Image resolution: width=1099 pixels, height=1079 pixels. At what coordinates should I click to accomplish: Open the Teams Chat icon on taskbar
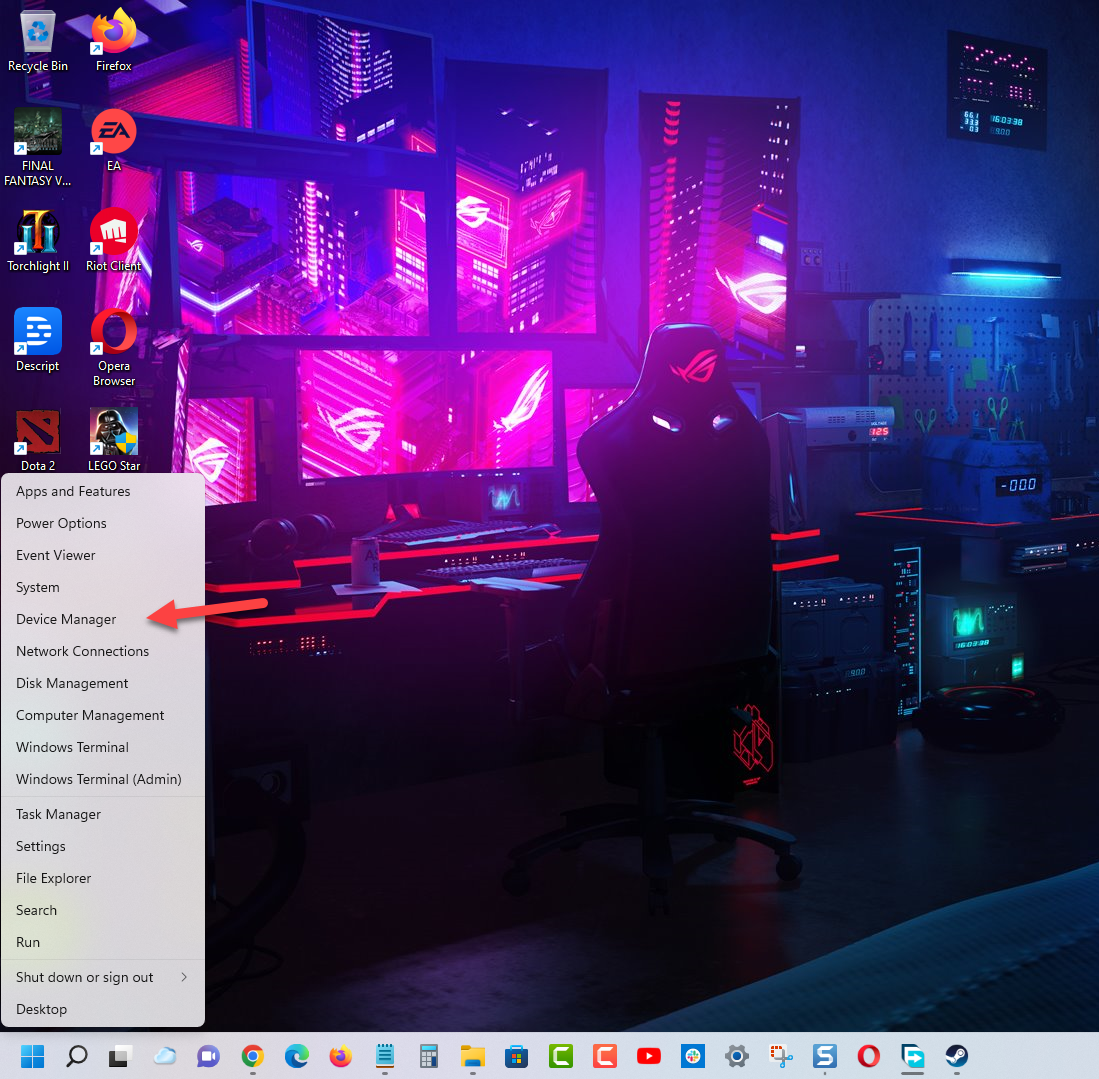[208, 1056]
